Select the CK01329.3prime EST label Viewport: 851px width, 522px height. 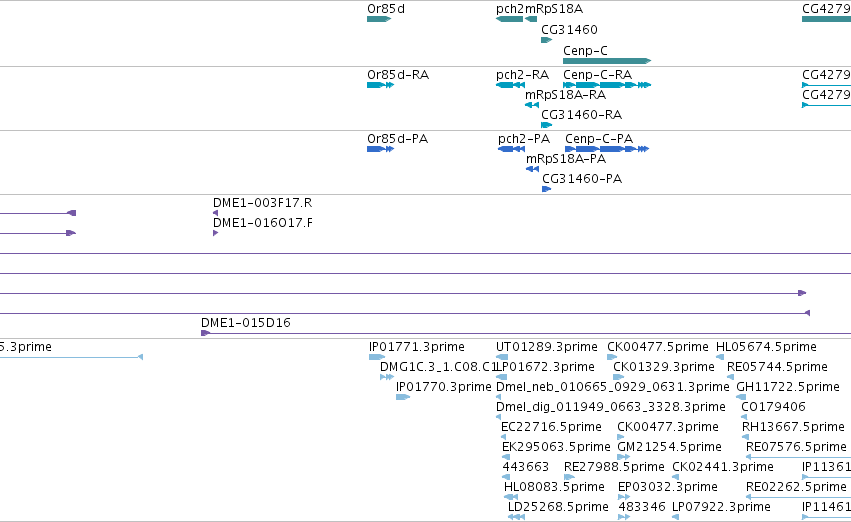point(664,367)
